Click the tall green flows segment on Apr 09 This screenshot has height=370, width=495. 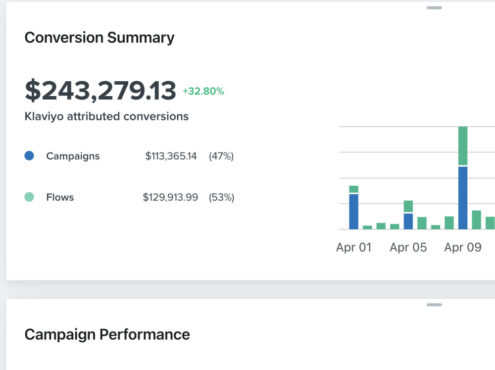coord(463,146)
